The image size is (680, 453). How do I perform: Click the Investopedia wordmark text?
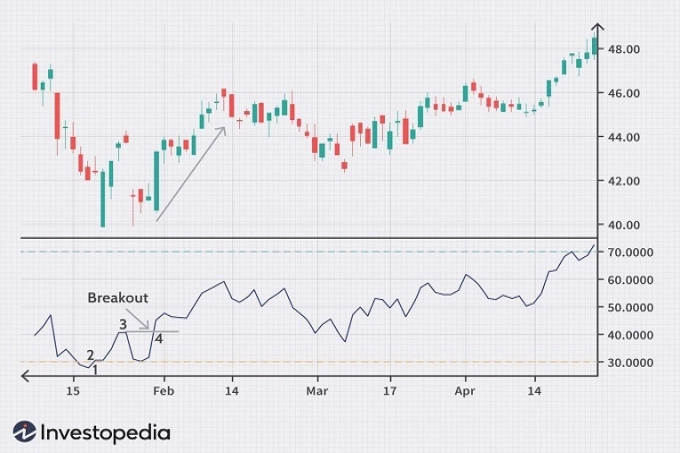tap(105, 433)
